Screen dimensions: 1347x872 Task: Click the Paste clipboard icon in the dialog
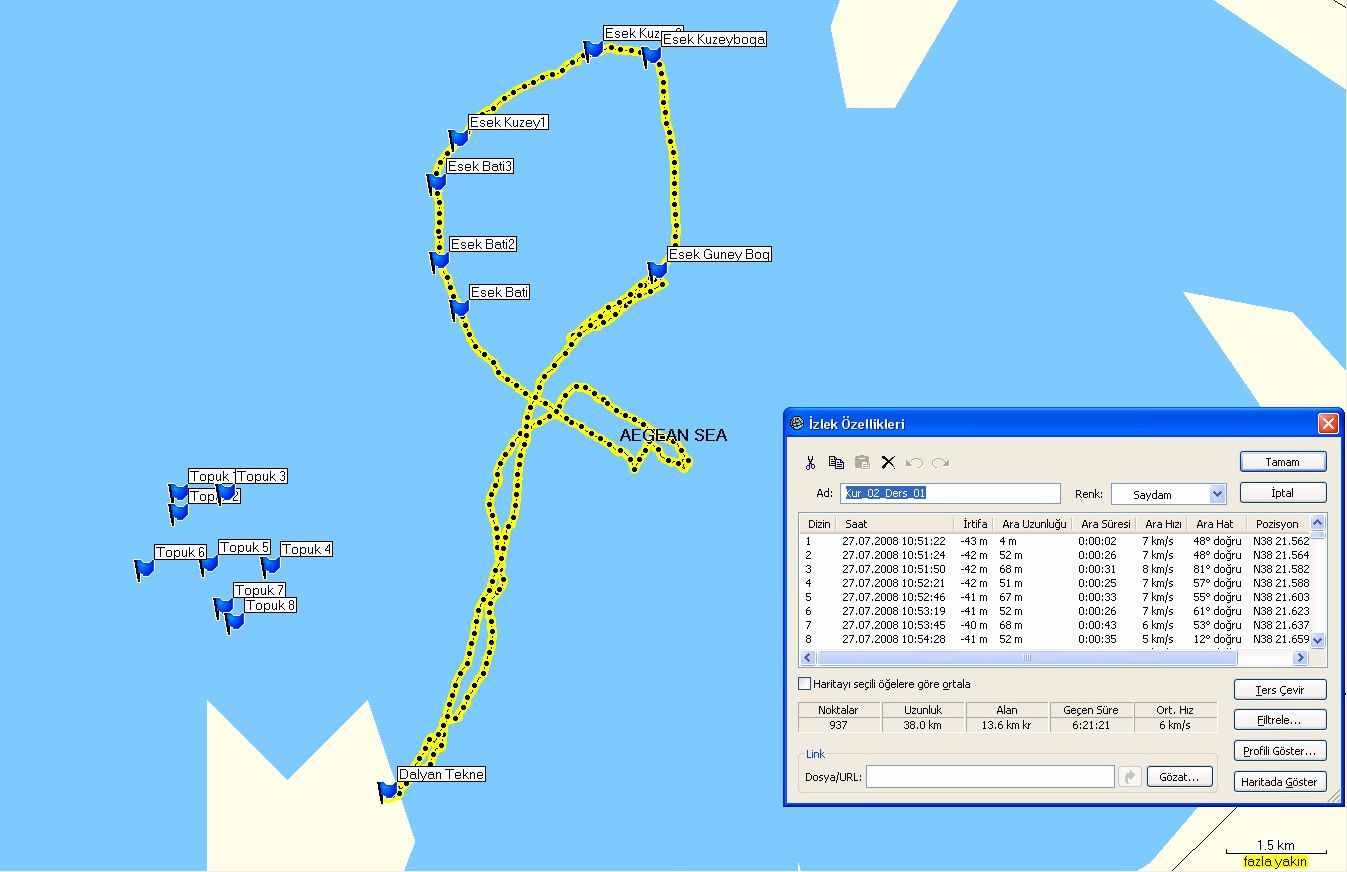tap(862, 462)
